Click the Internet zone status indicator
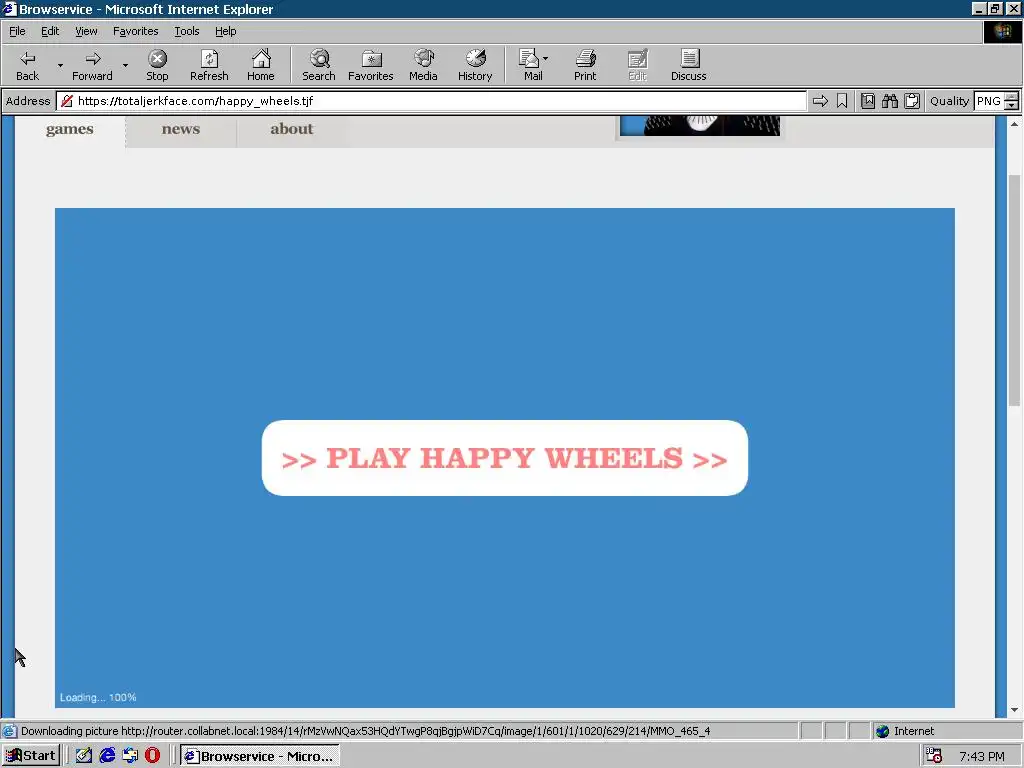This screenshot has width=1024, height=768. tap(905, 731)
